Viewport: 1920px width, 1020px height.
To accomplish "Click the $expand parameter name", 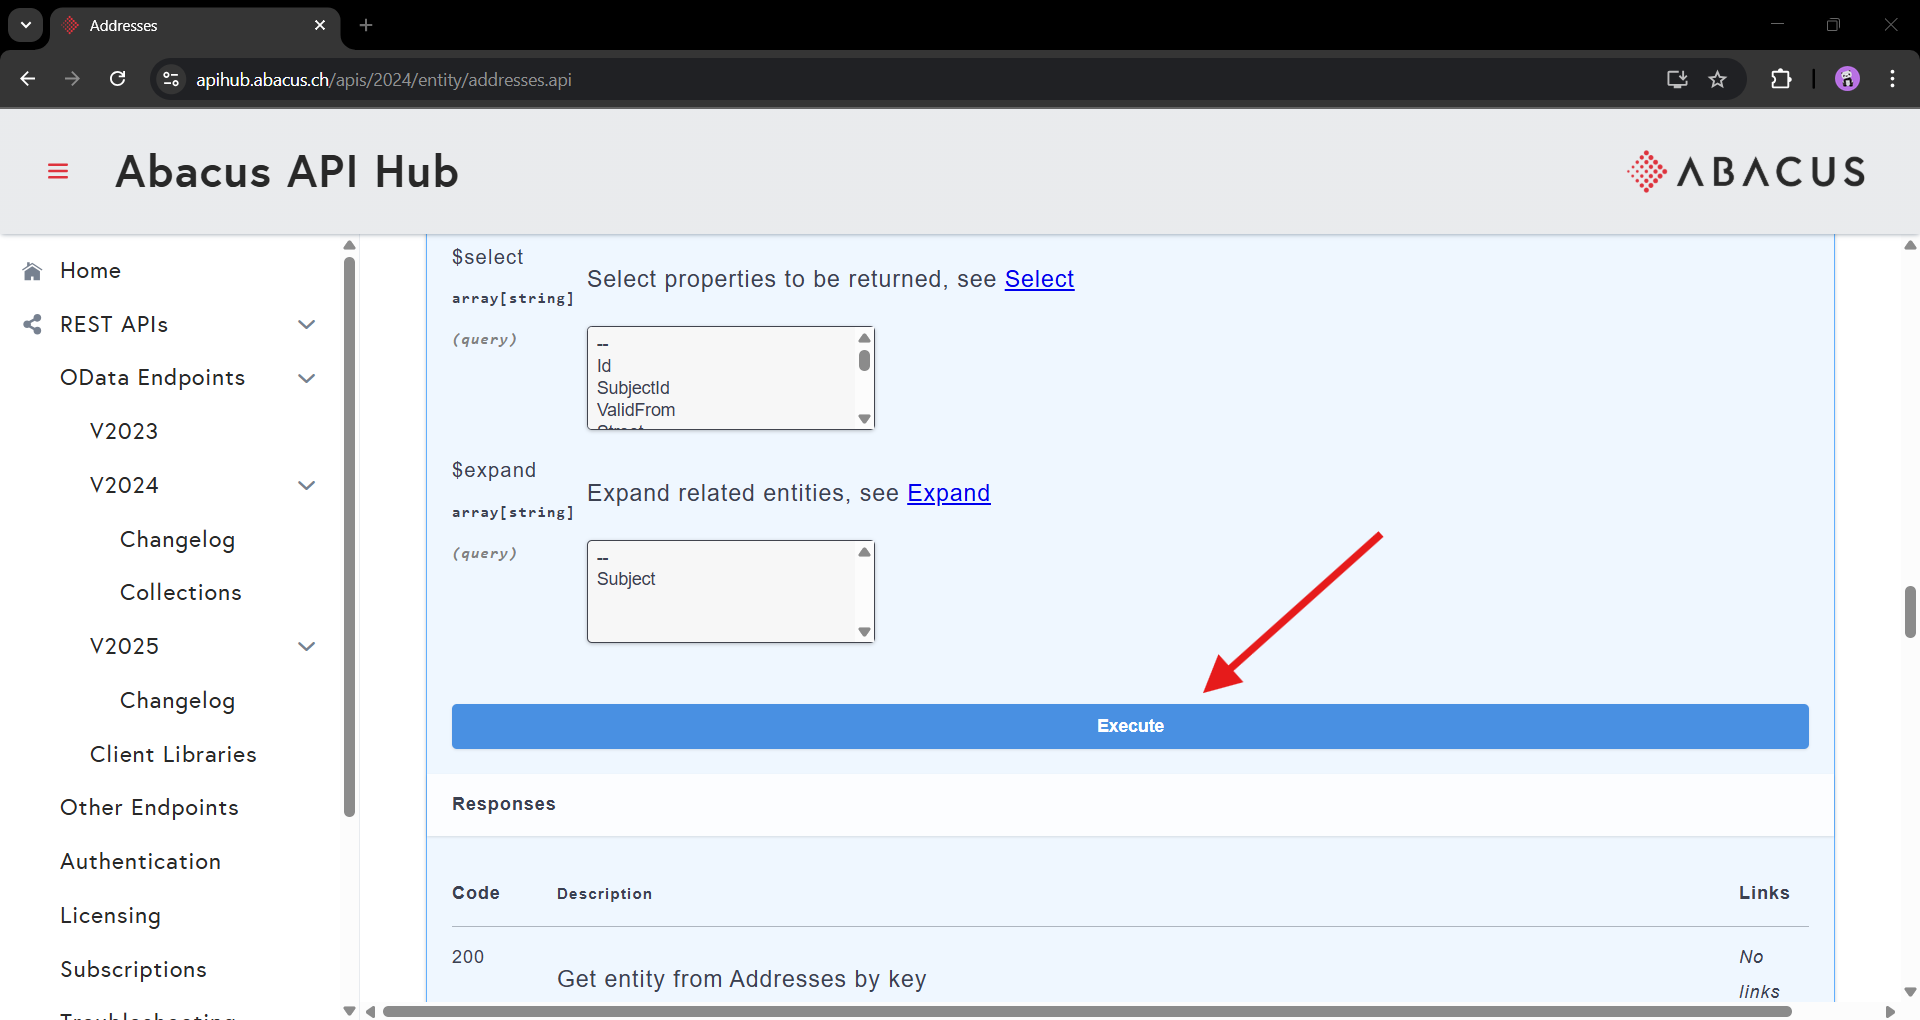I will click(494, 470).
